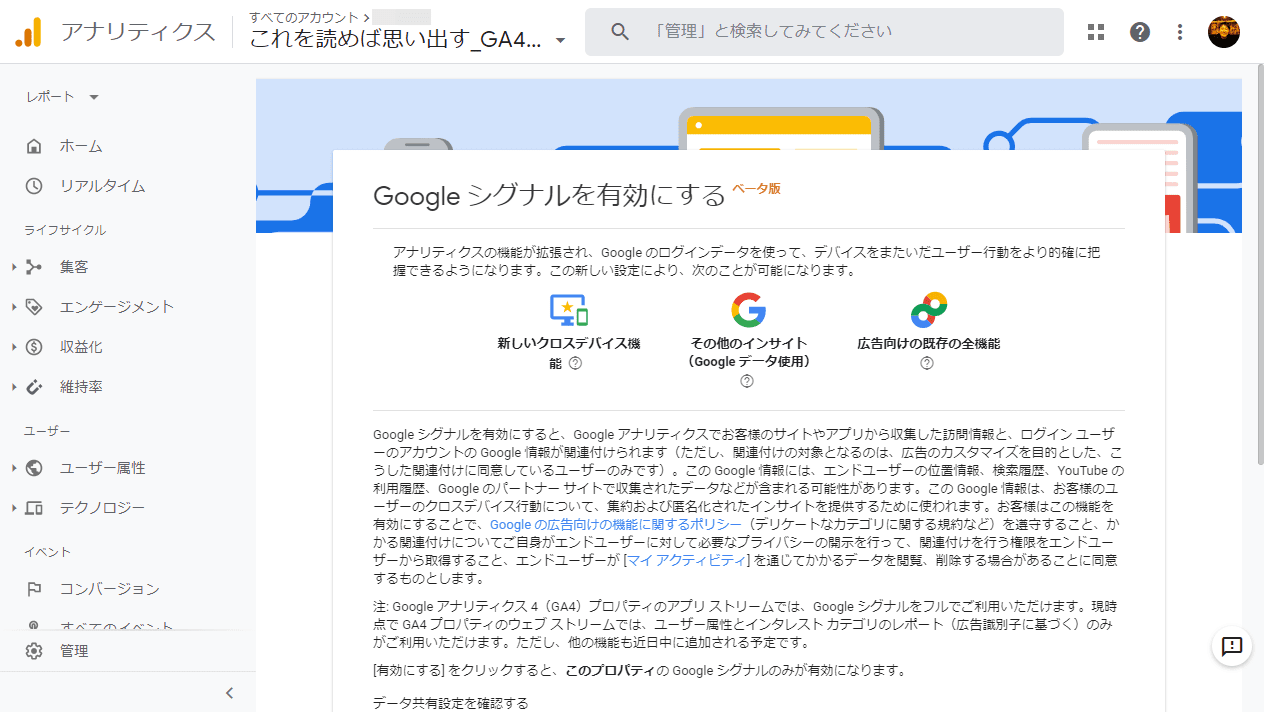The width and height of the screenshot is (1264, 712).
Task: Click the property name これを読めば思い出す_GA4
Action: [x=396, y=40]
